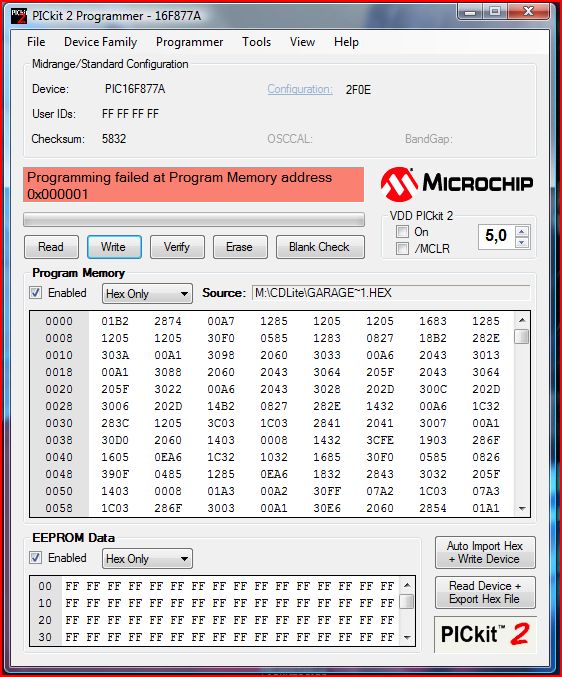Click first FF cell in EEPROM row 00

tap(72, 586)
